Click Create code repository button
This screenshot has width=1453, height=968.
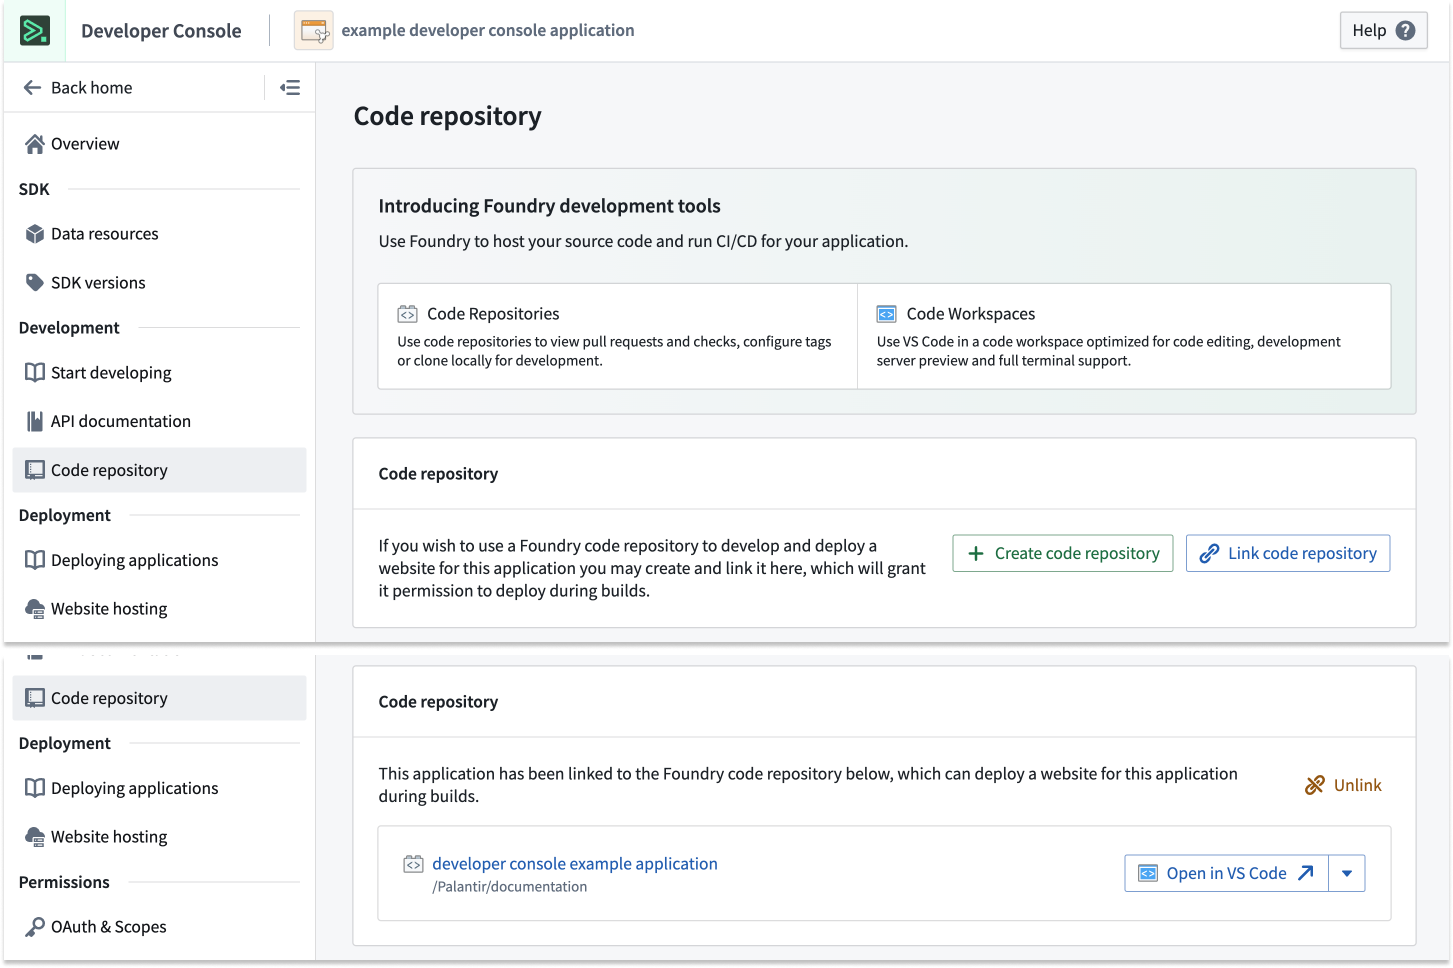pos(1062,553)
